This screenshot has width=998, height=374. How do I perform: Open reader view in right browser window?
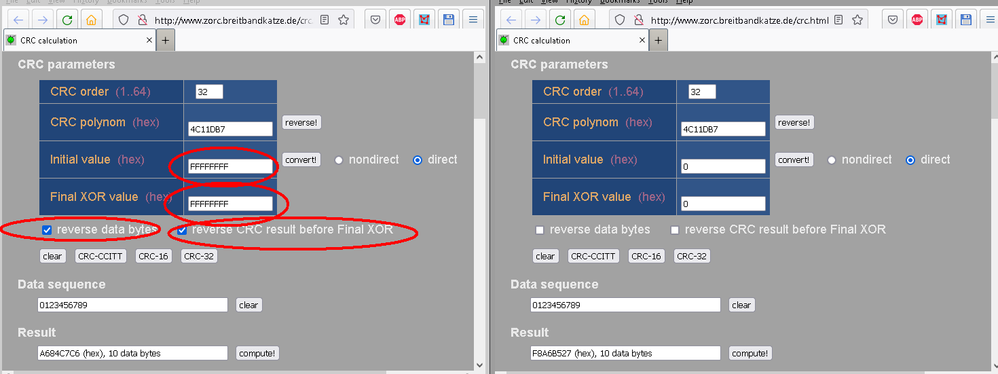(x=839, y=20)
